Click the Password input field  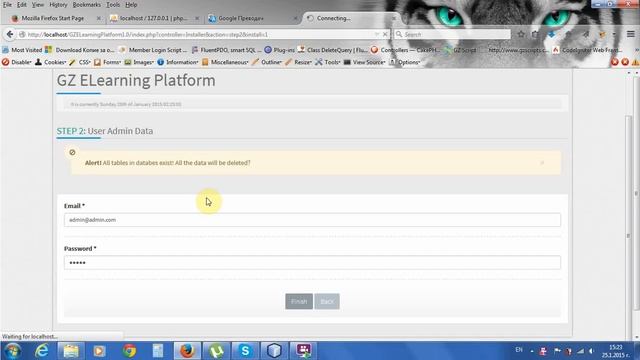[312, 262]
